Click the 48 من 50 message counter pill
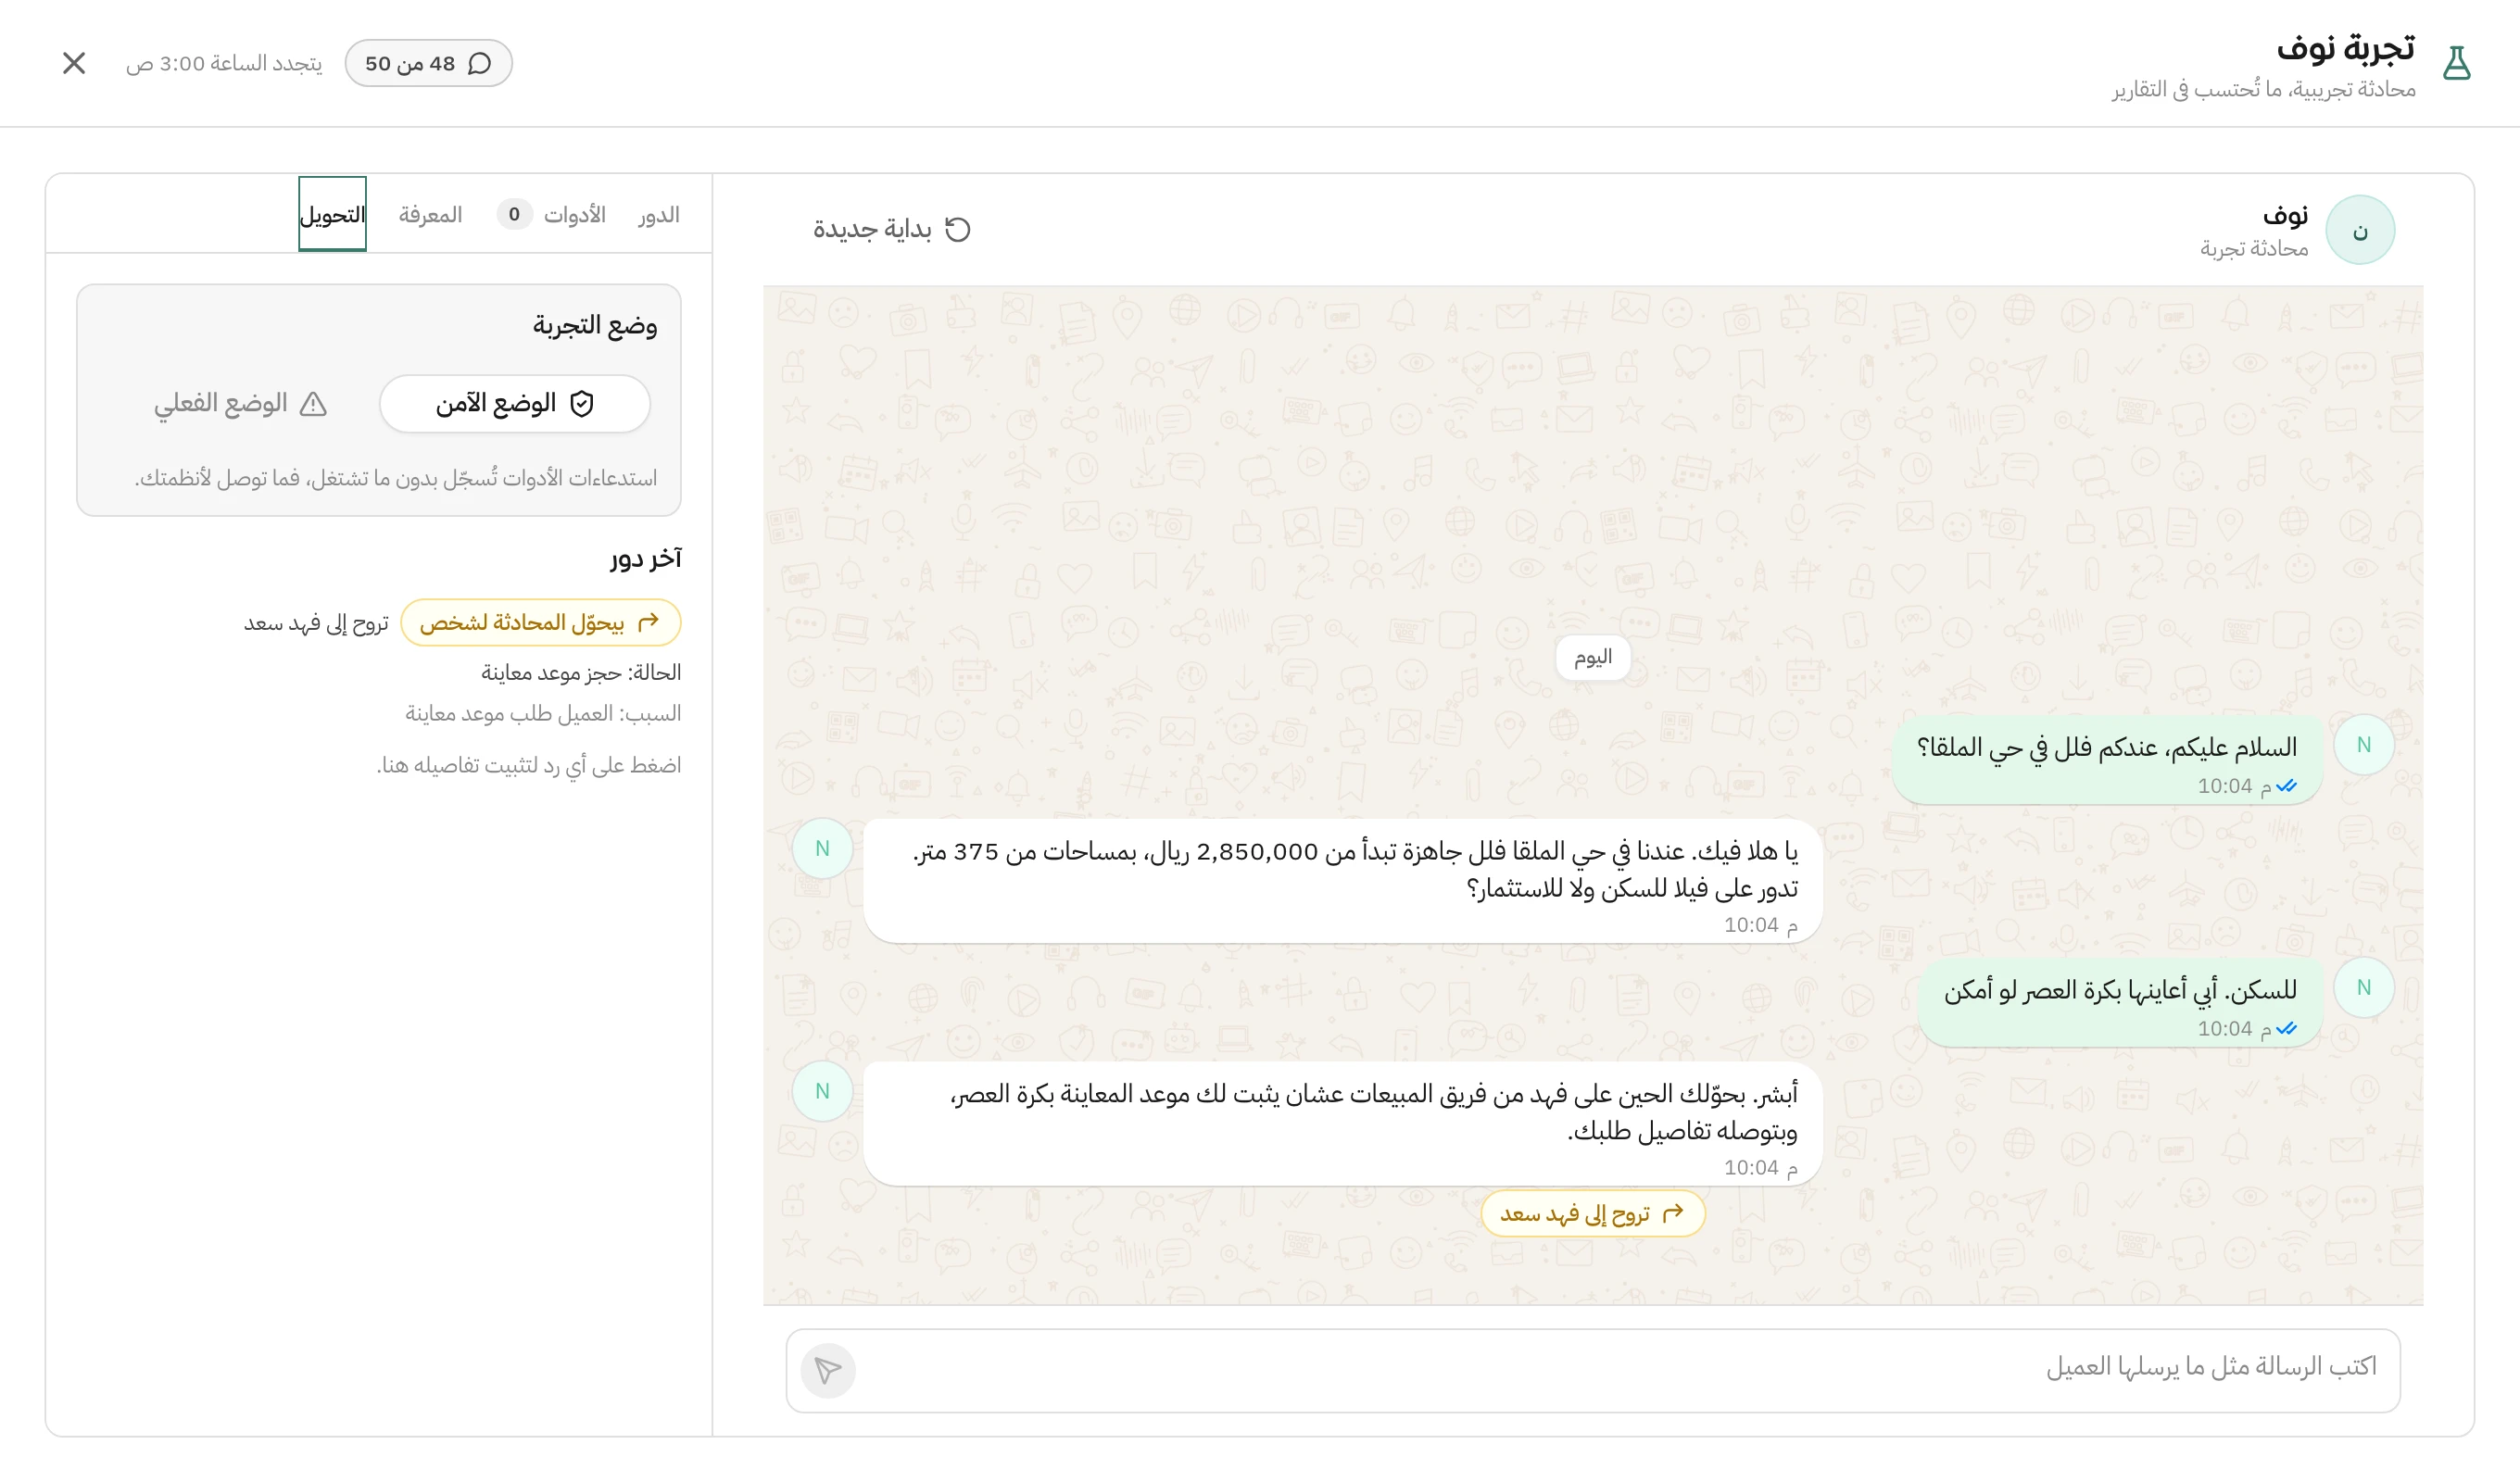 (428, 63)
